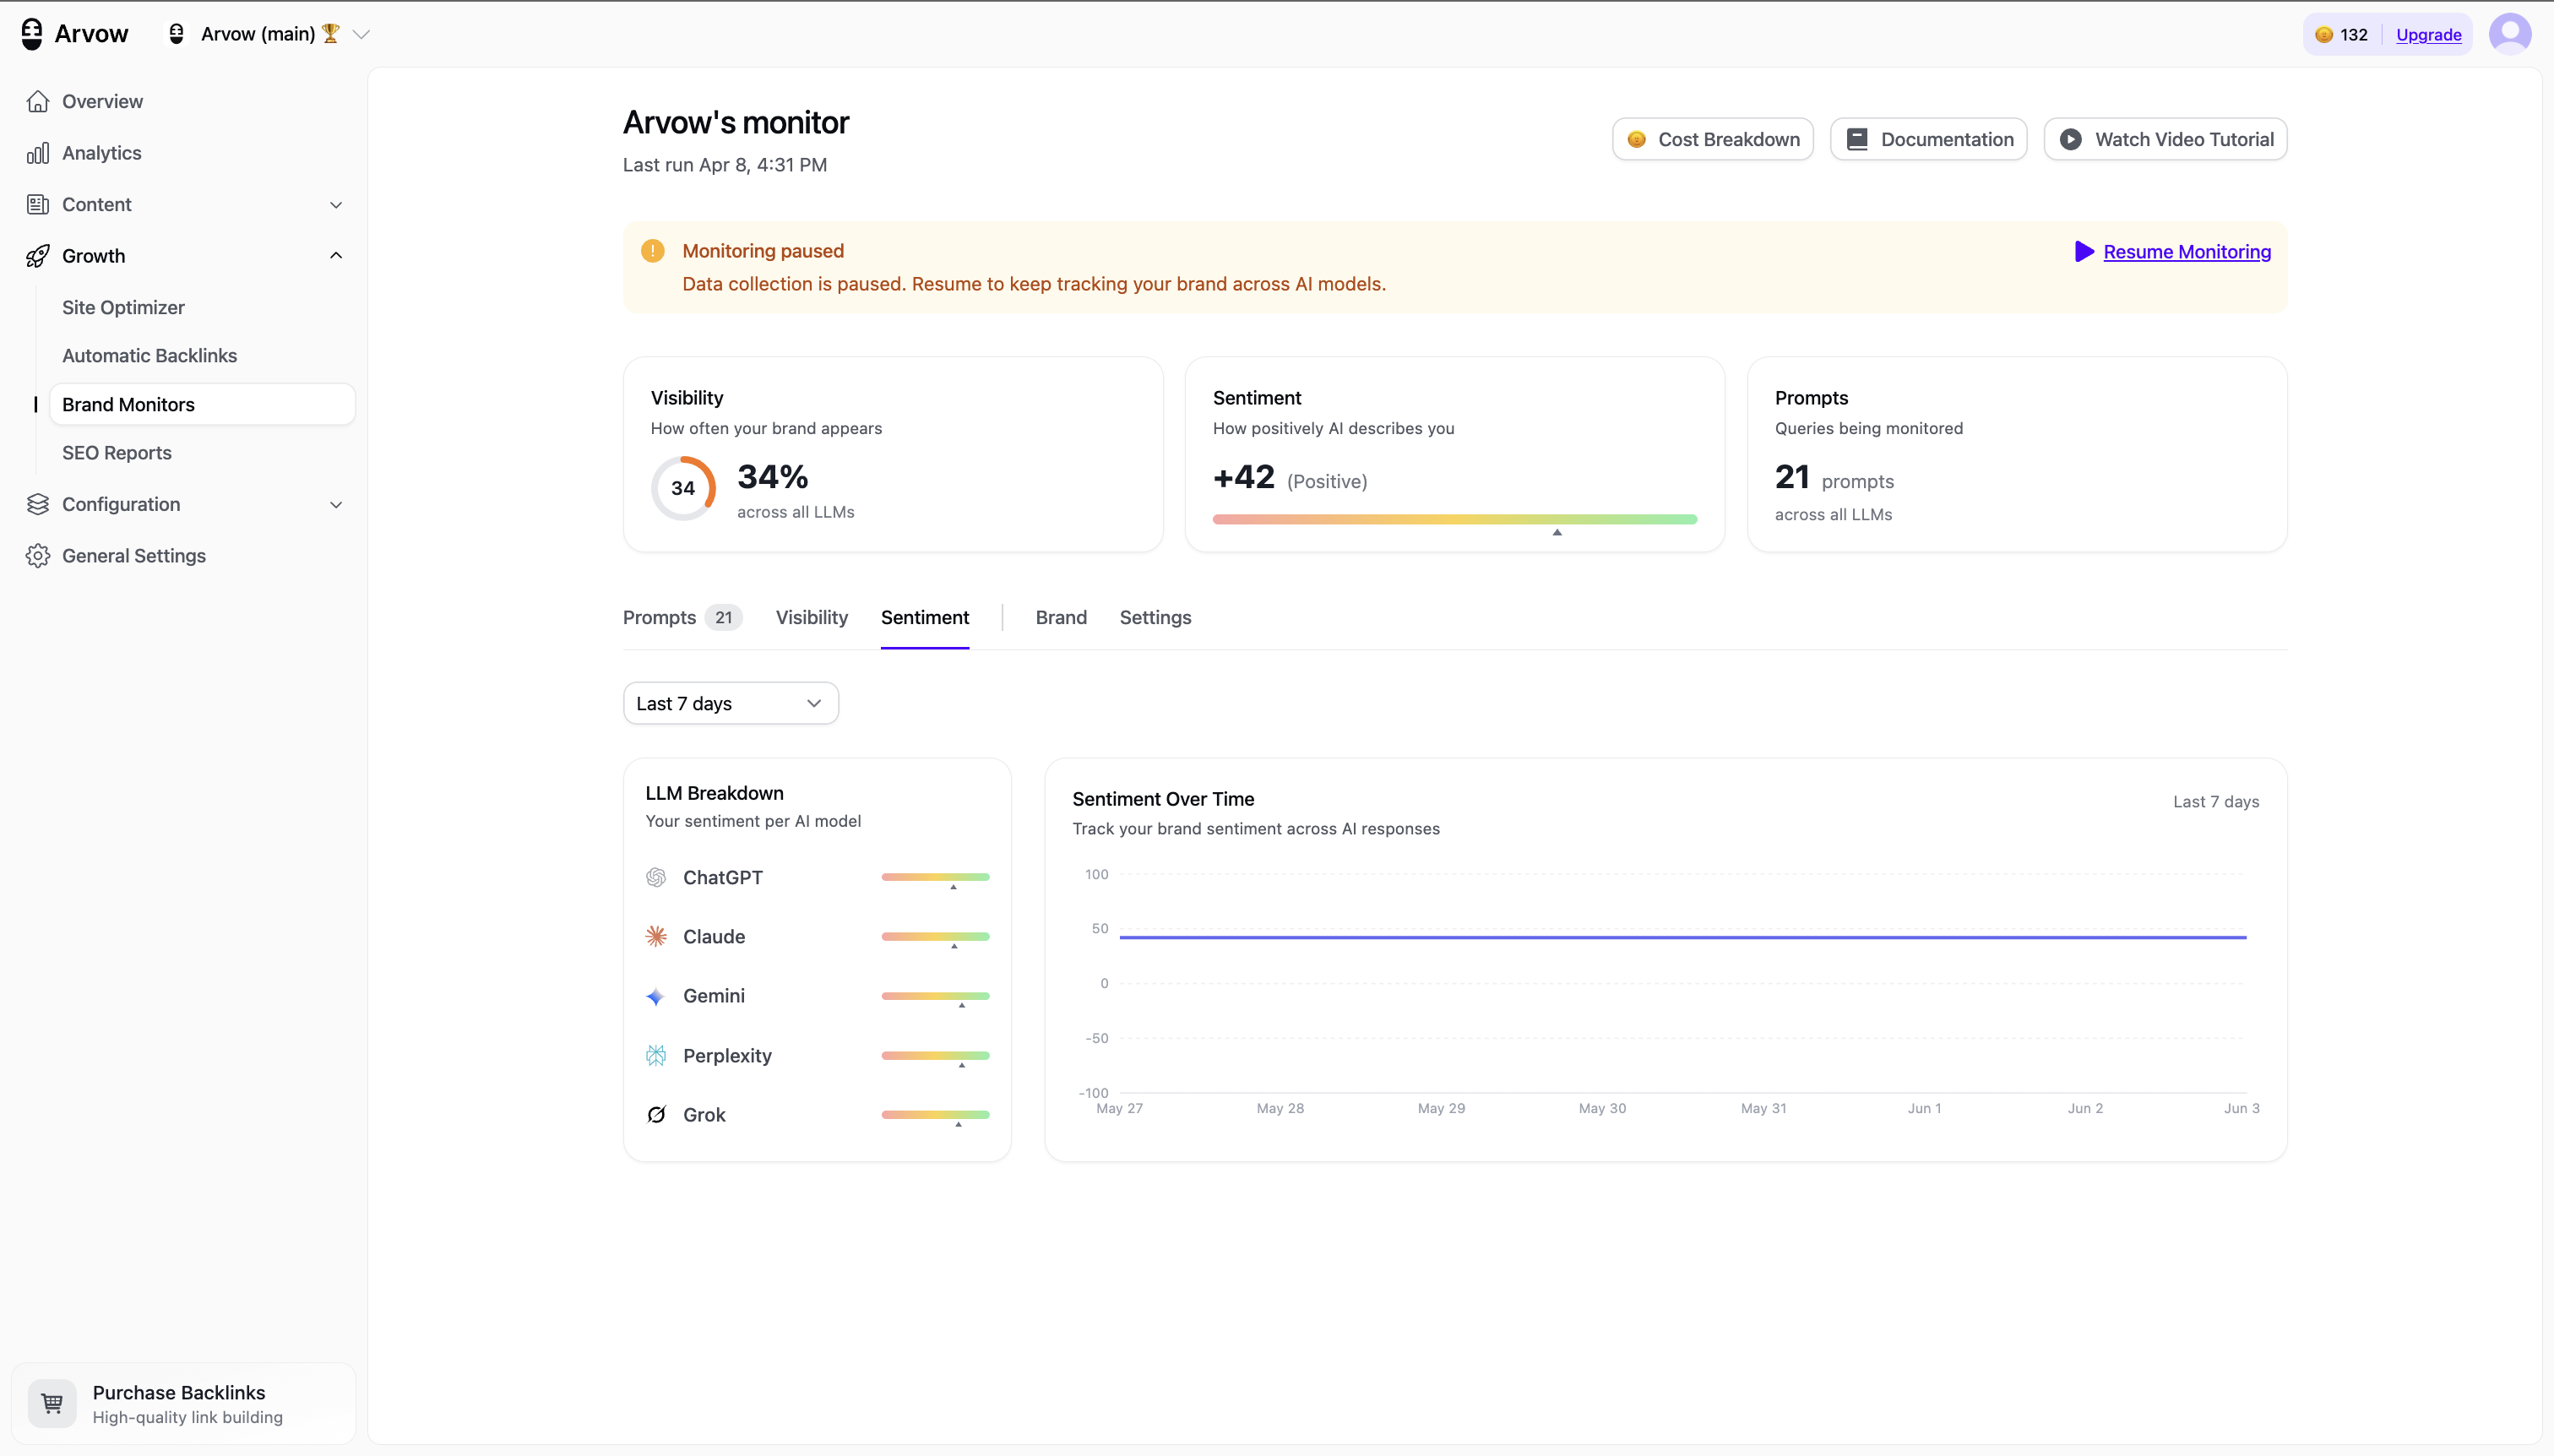Collapse the Growth menu chevron

coord(336,256)
